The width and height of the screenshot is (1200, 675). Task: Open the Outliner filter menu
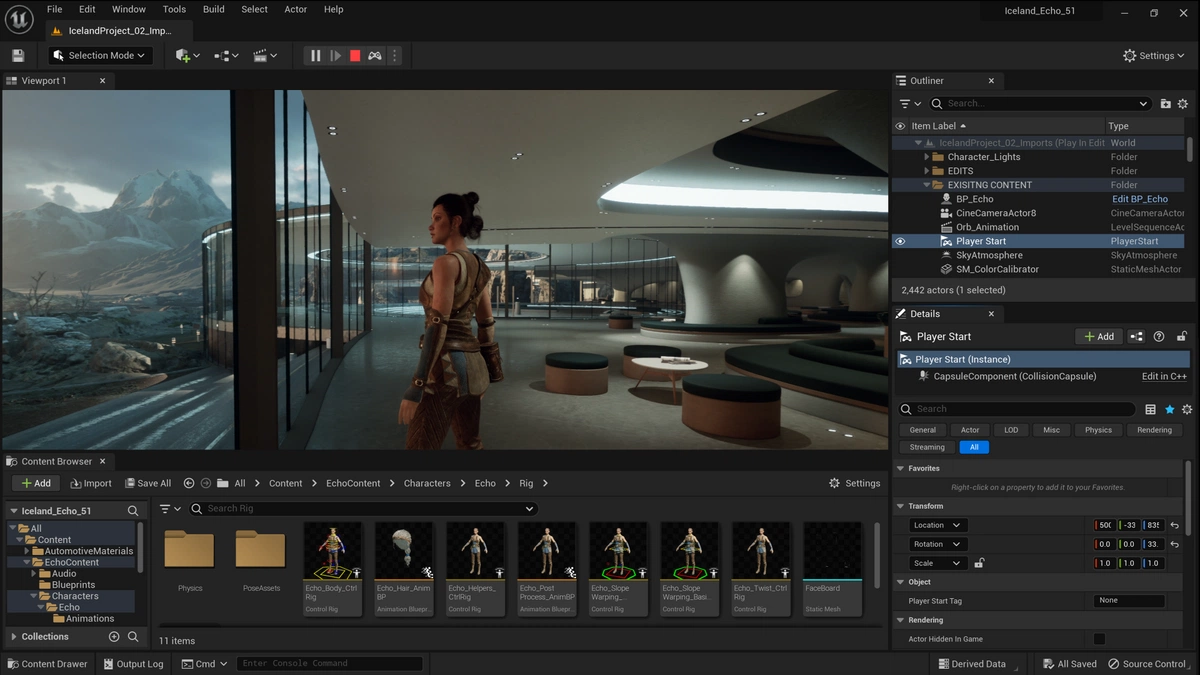[908, 104]
